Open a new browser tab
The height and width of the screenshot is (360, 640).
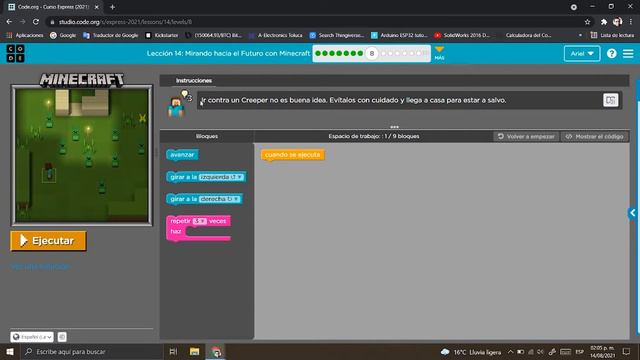click(112, 7)
